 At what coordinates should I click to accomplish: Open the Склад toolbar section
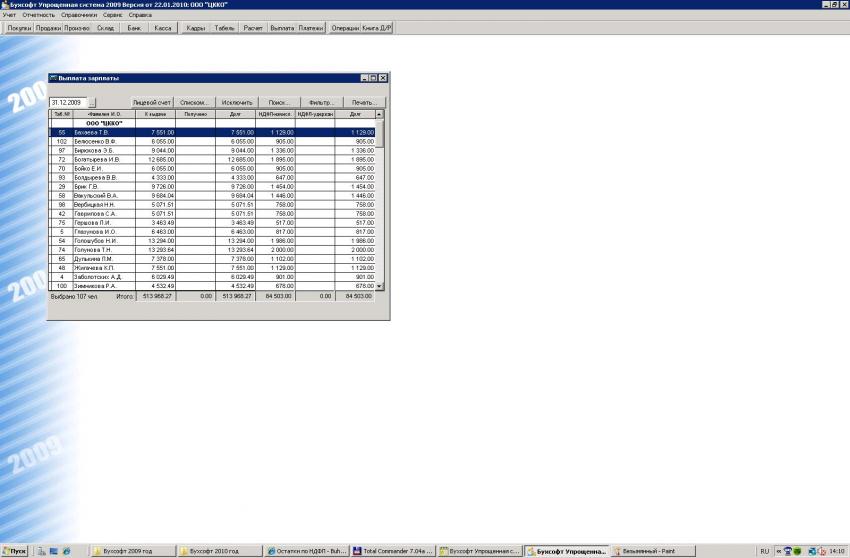point(105,28)
